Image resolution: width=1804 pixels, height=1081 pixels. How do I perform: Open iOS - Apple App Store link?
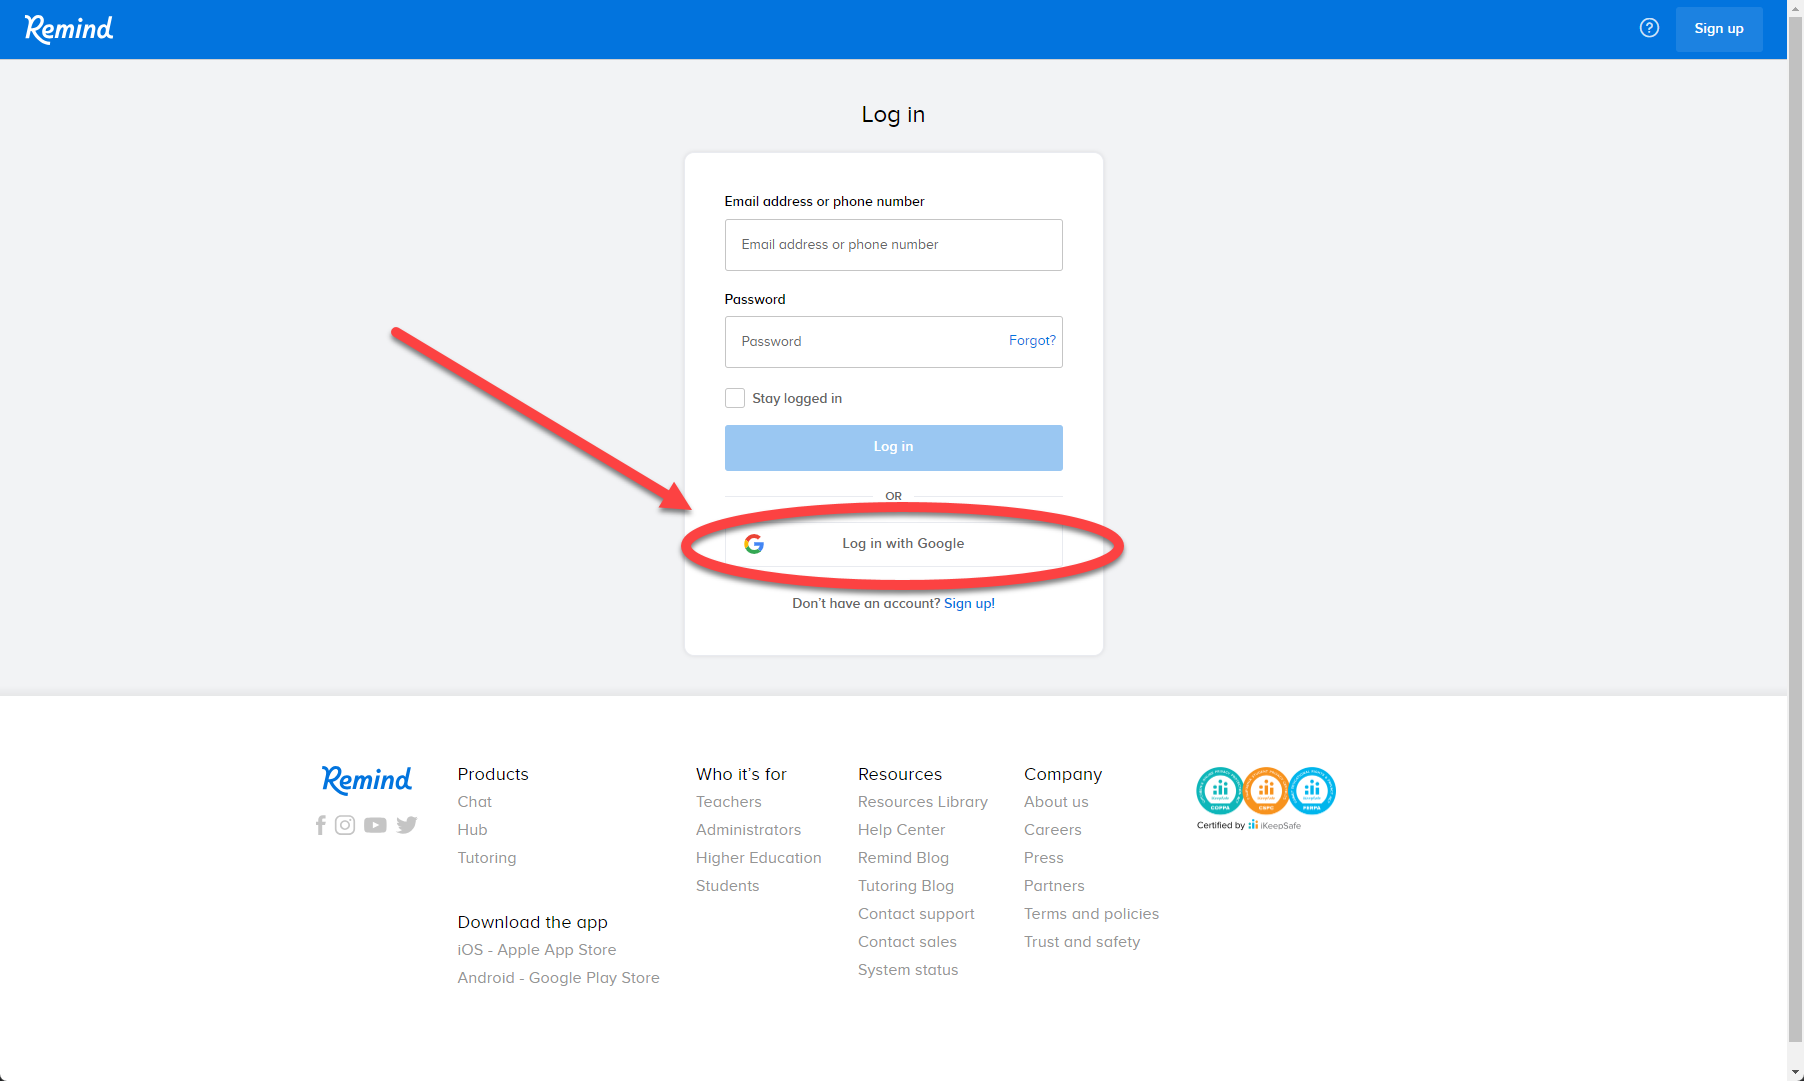[537, 950]
